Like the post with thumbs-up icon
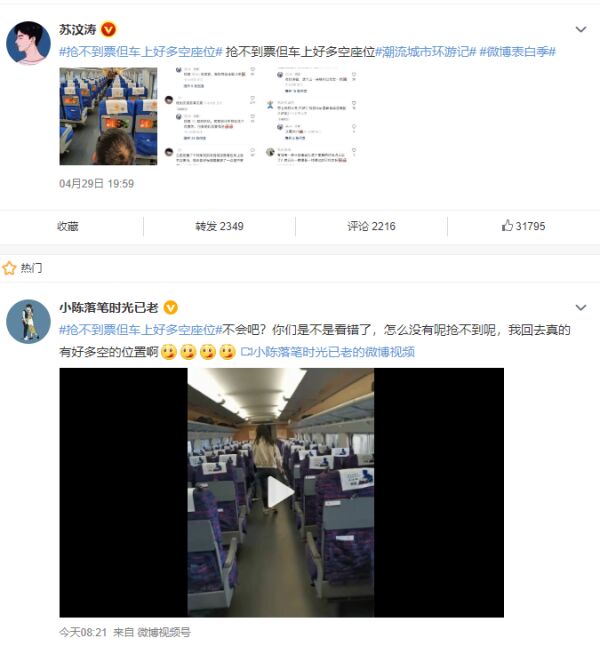This screenshot has height=646, width=600. 523,226
